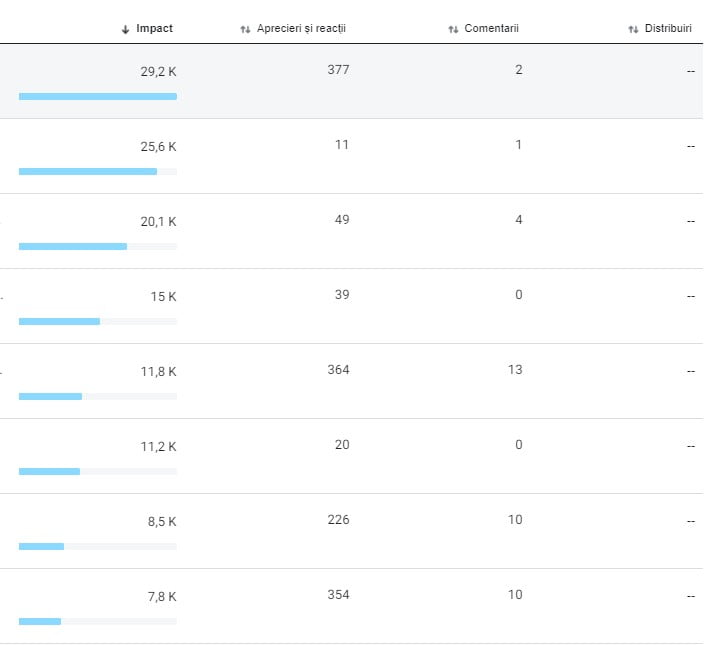The image size is (723, 645).
Task: Select the Aprecieri și reacții header text
Action: [x=300, y=29]
